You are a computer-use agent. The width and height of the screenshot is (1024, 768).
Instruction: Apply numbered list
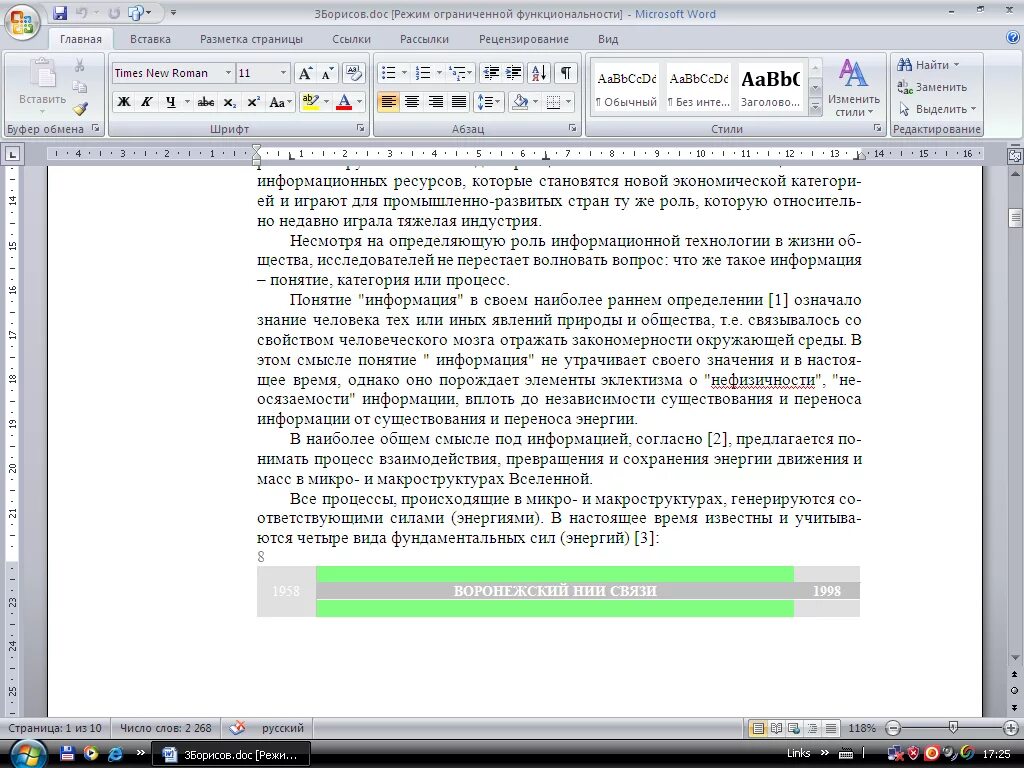[423, 73]
